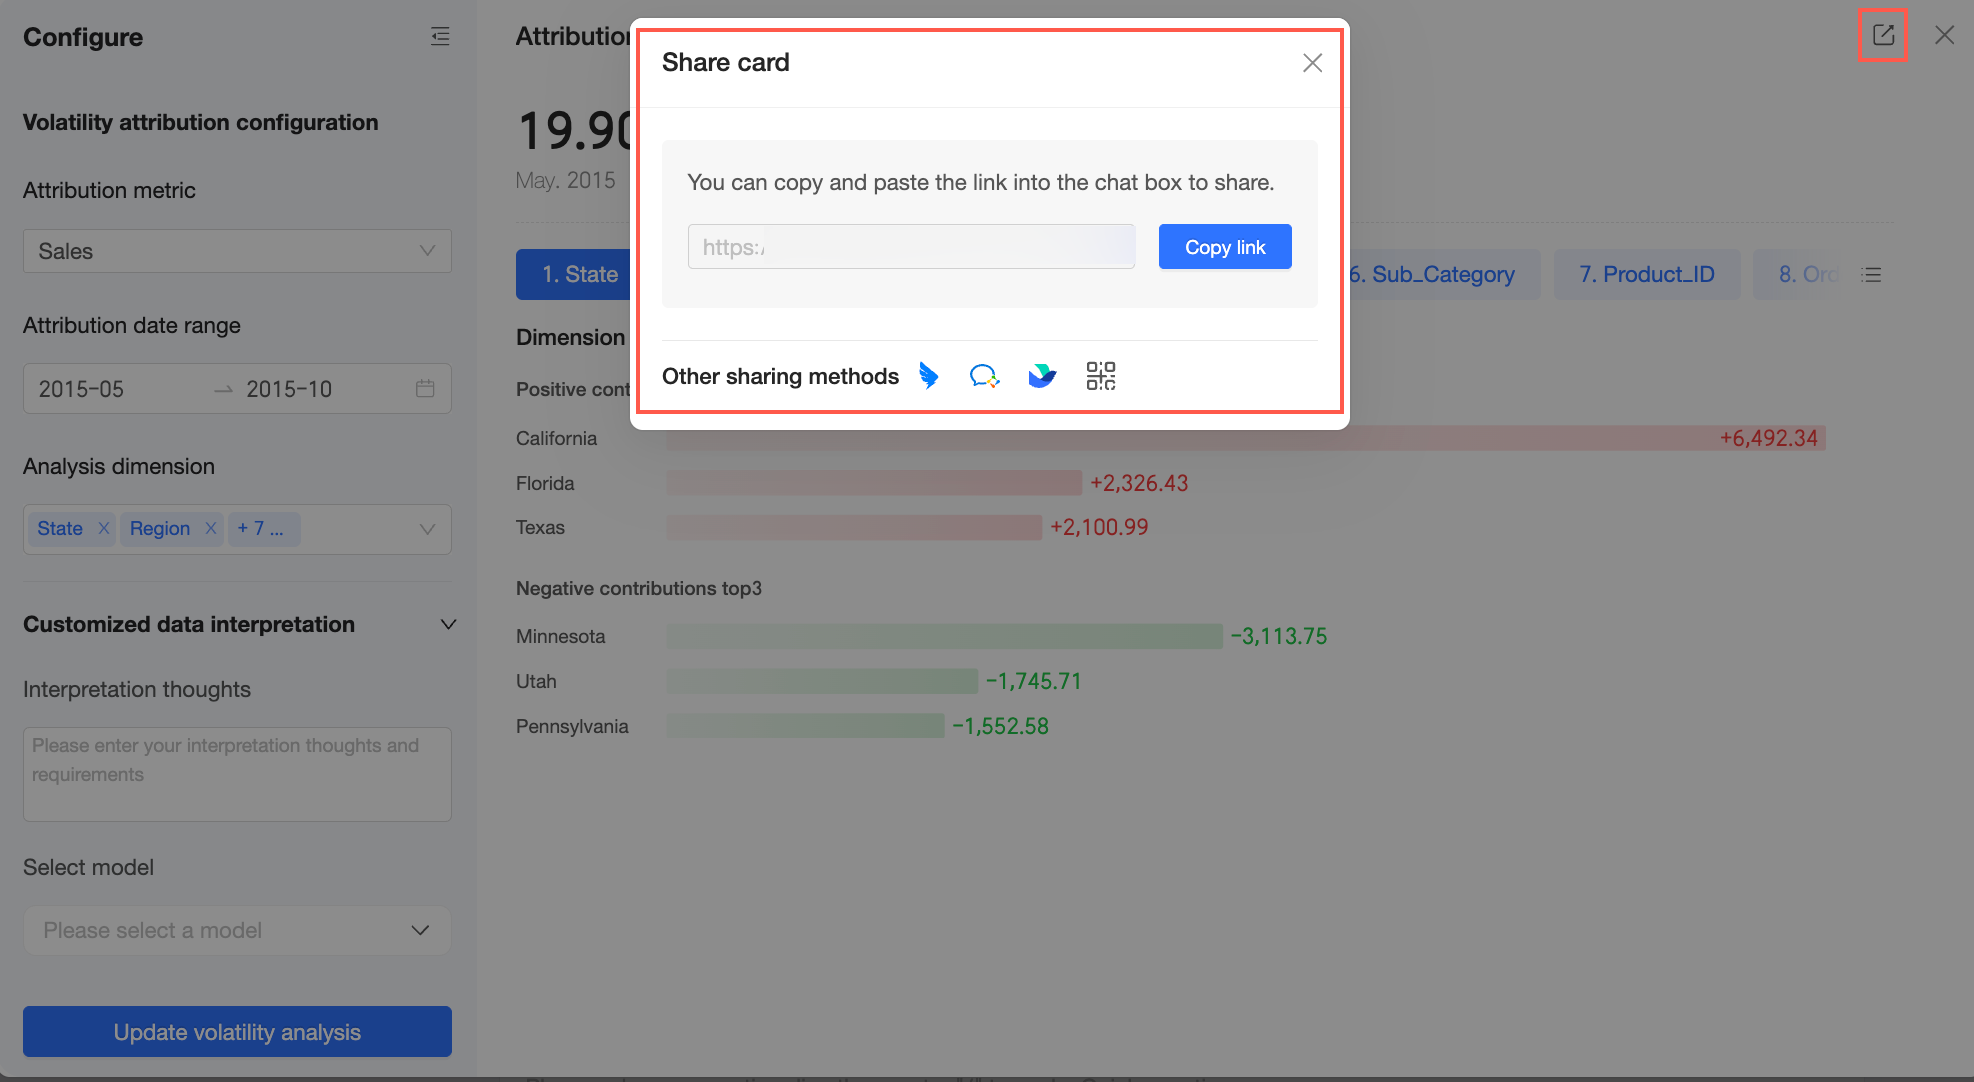Switch to the 7. Product_ID tab
The image size is (1974, 1082).
(1646, 274)
